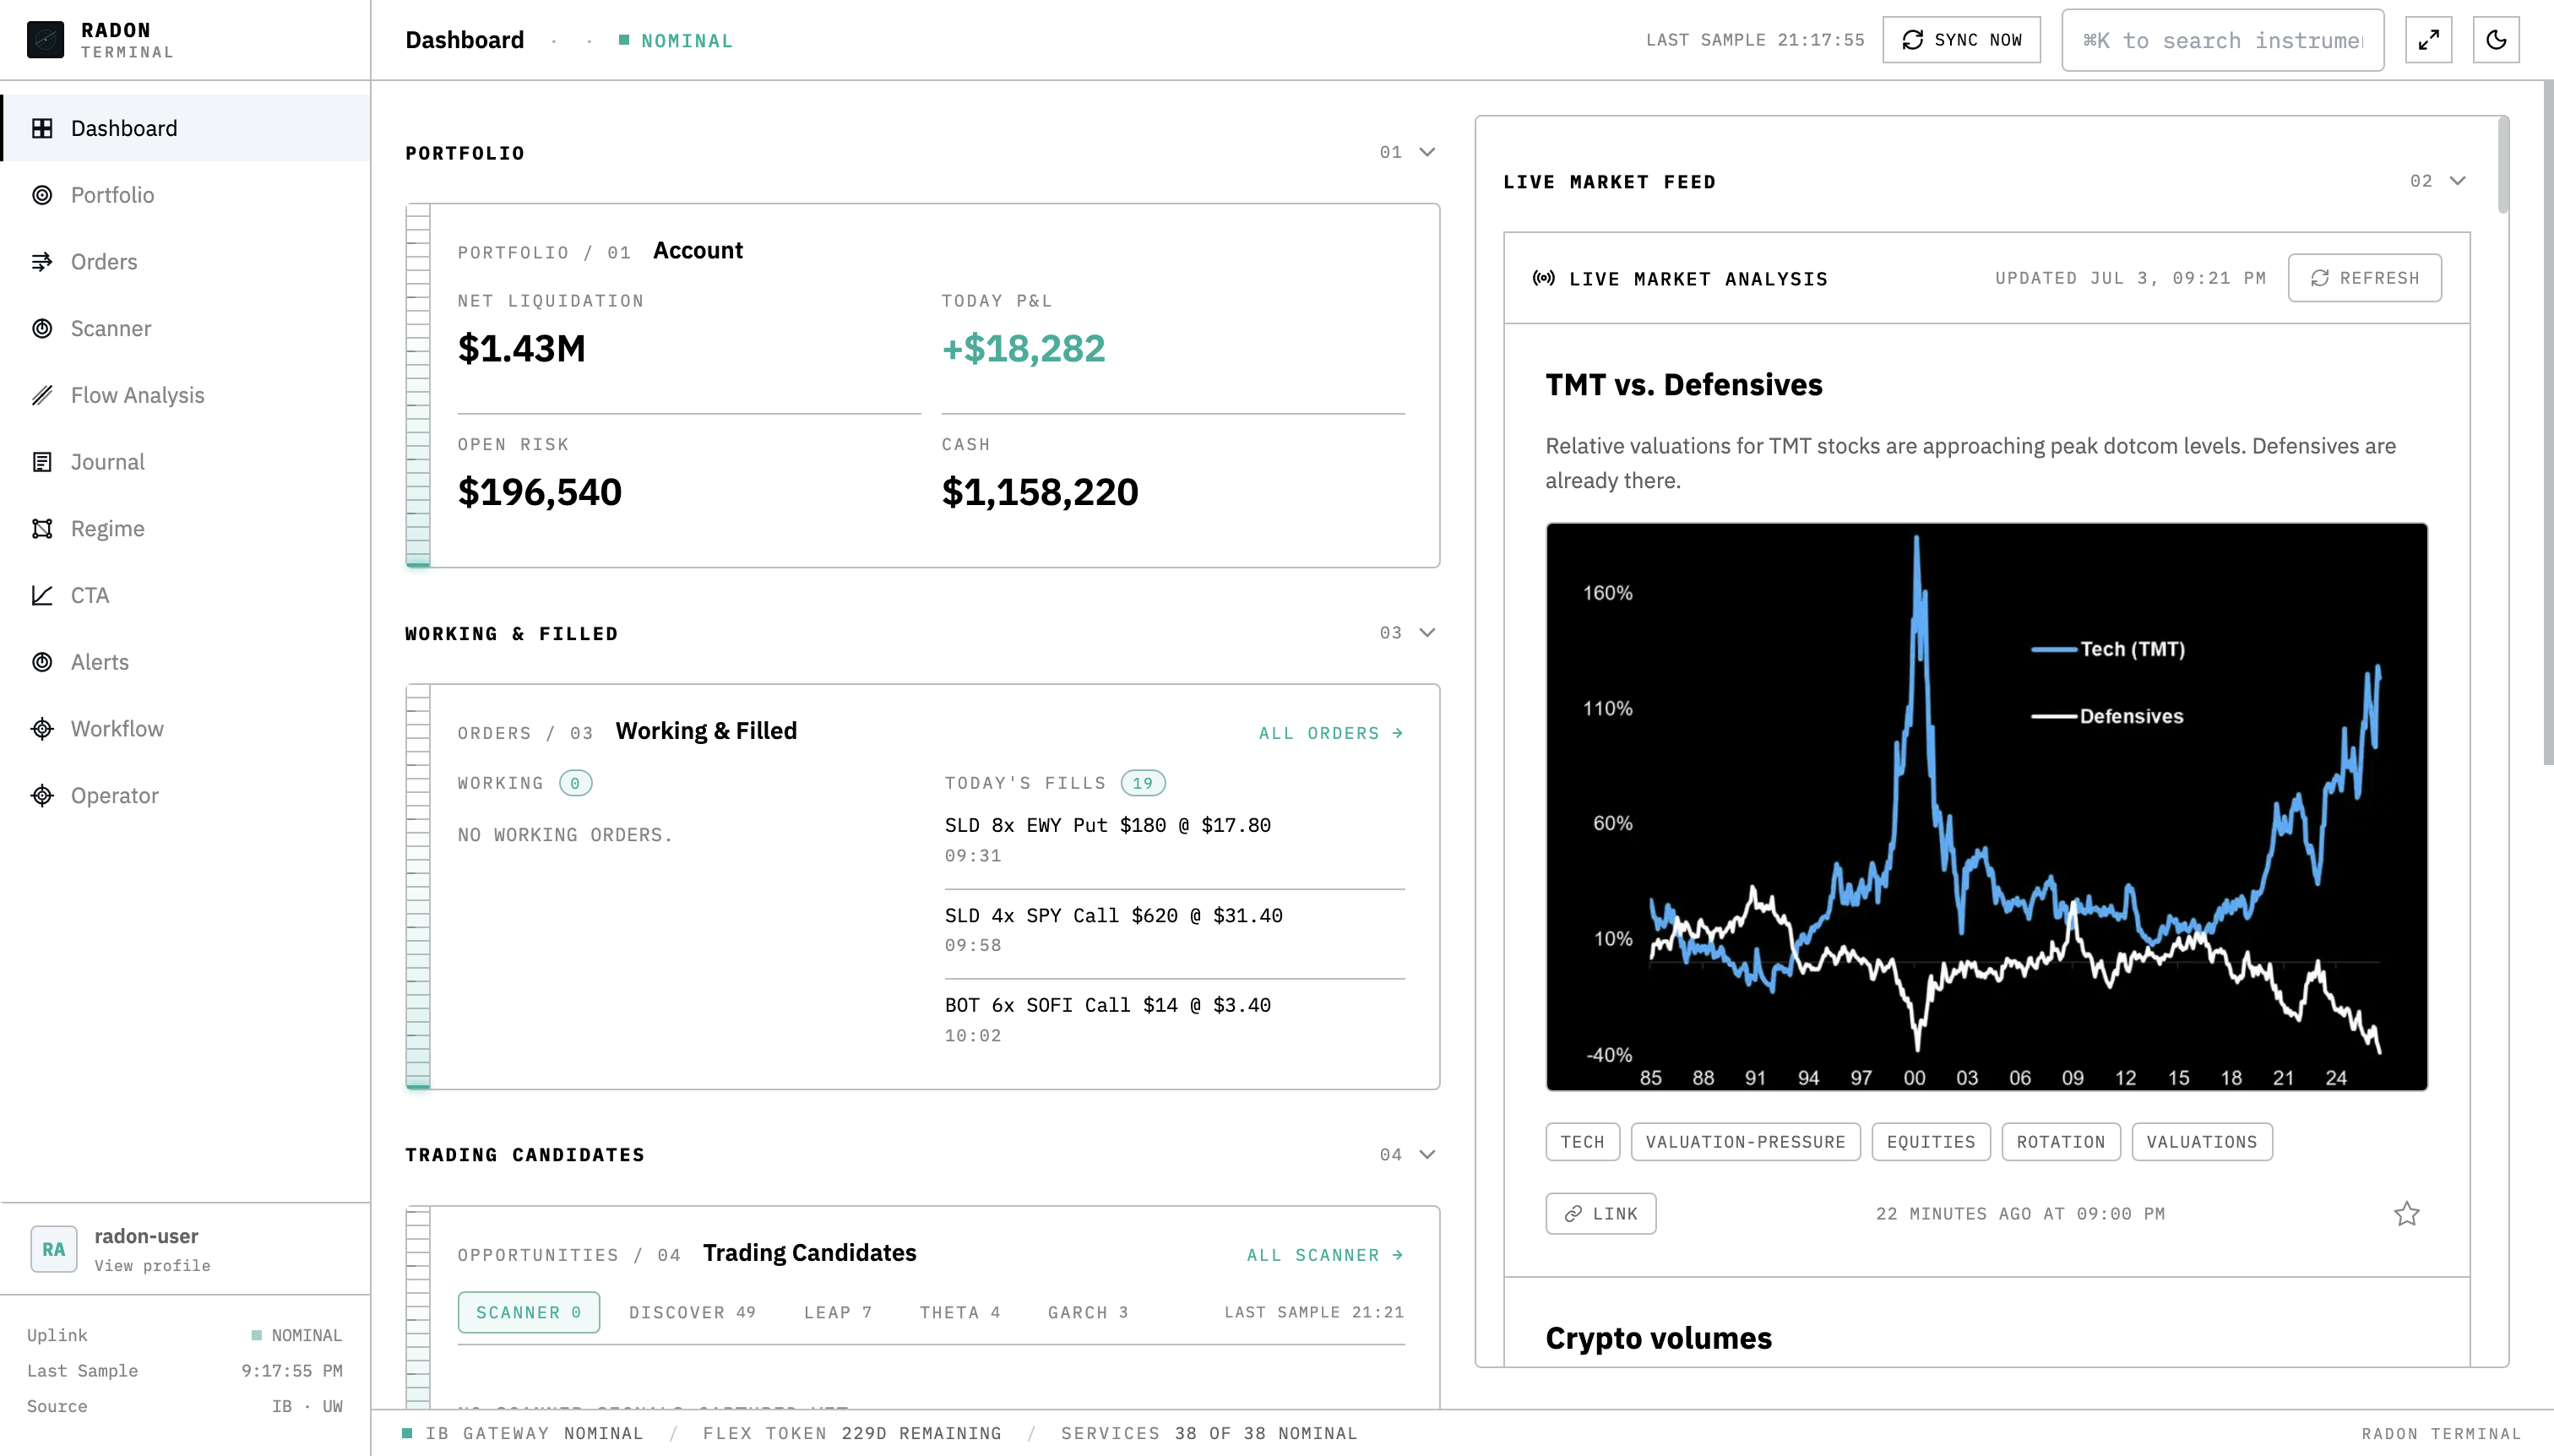Viewport: 2554px width, 1456px height.
Task: Copy article with the Link button
Action: point(1600,1213)
